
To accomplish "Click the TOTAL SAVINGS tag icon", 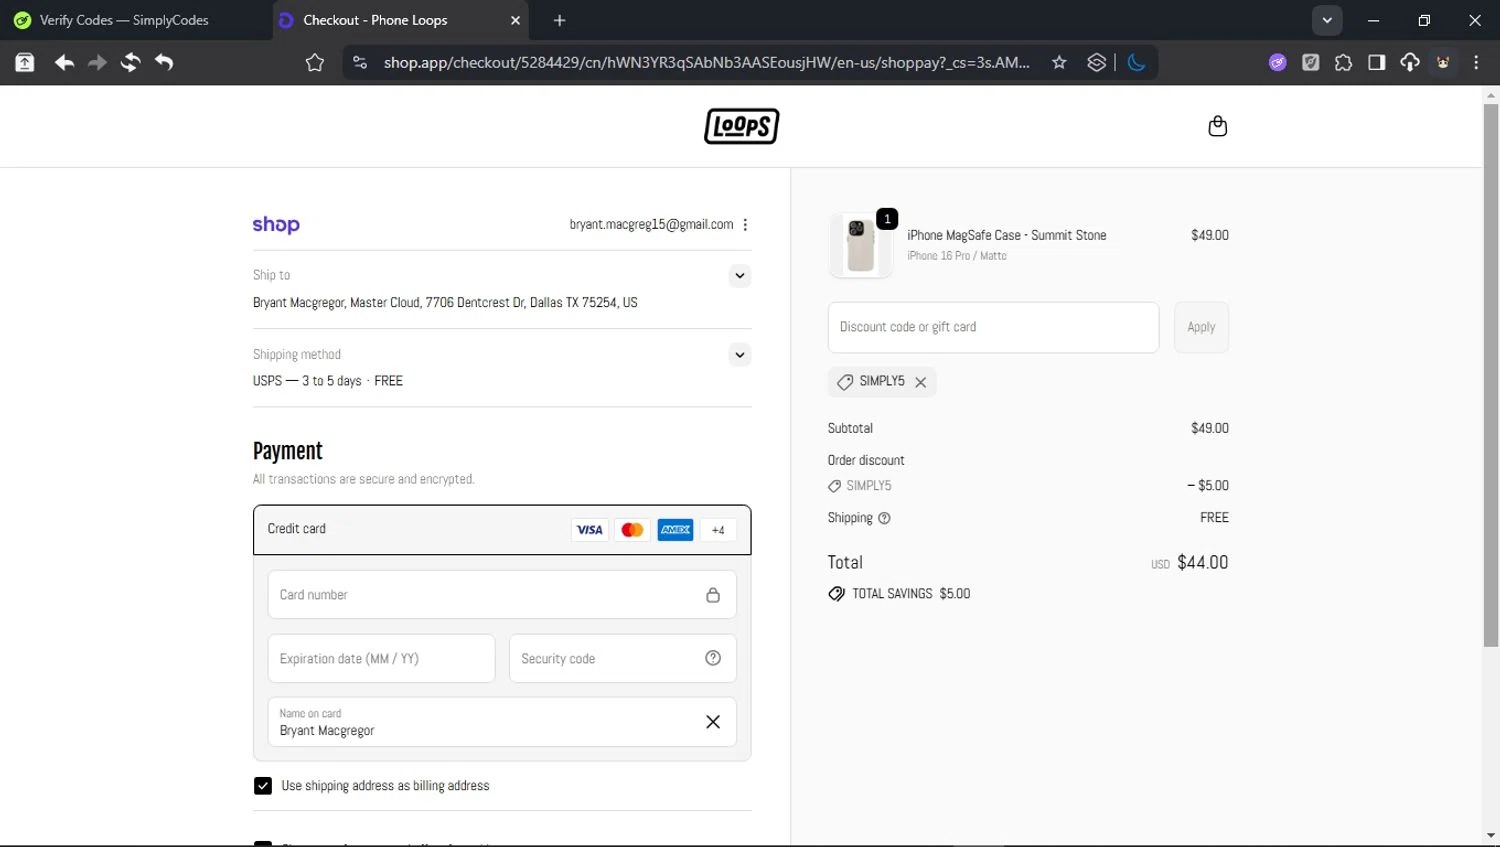I will [x=836, y=594].
